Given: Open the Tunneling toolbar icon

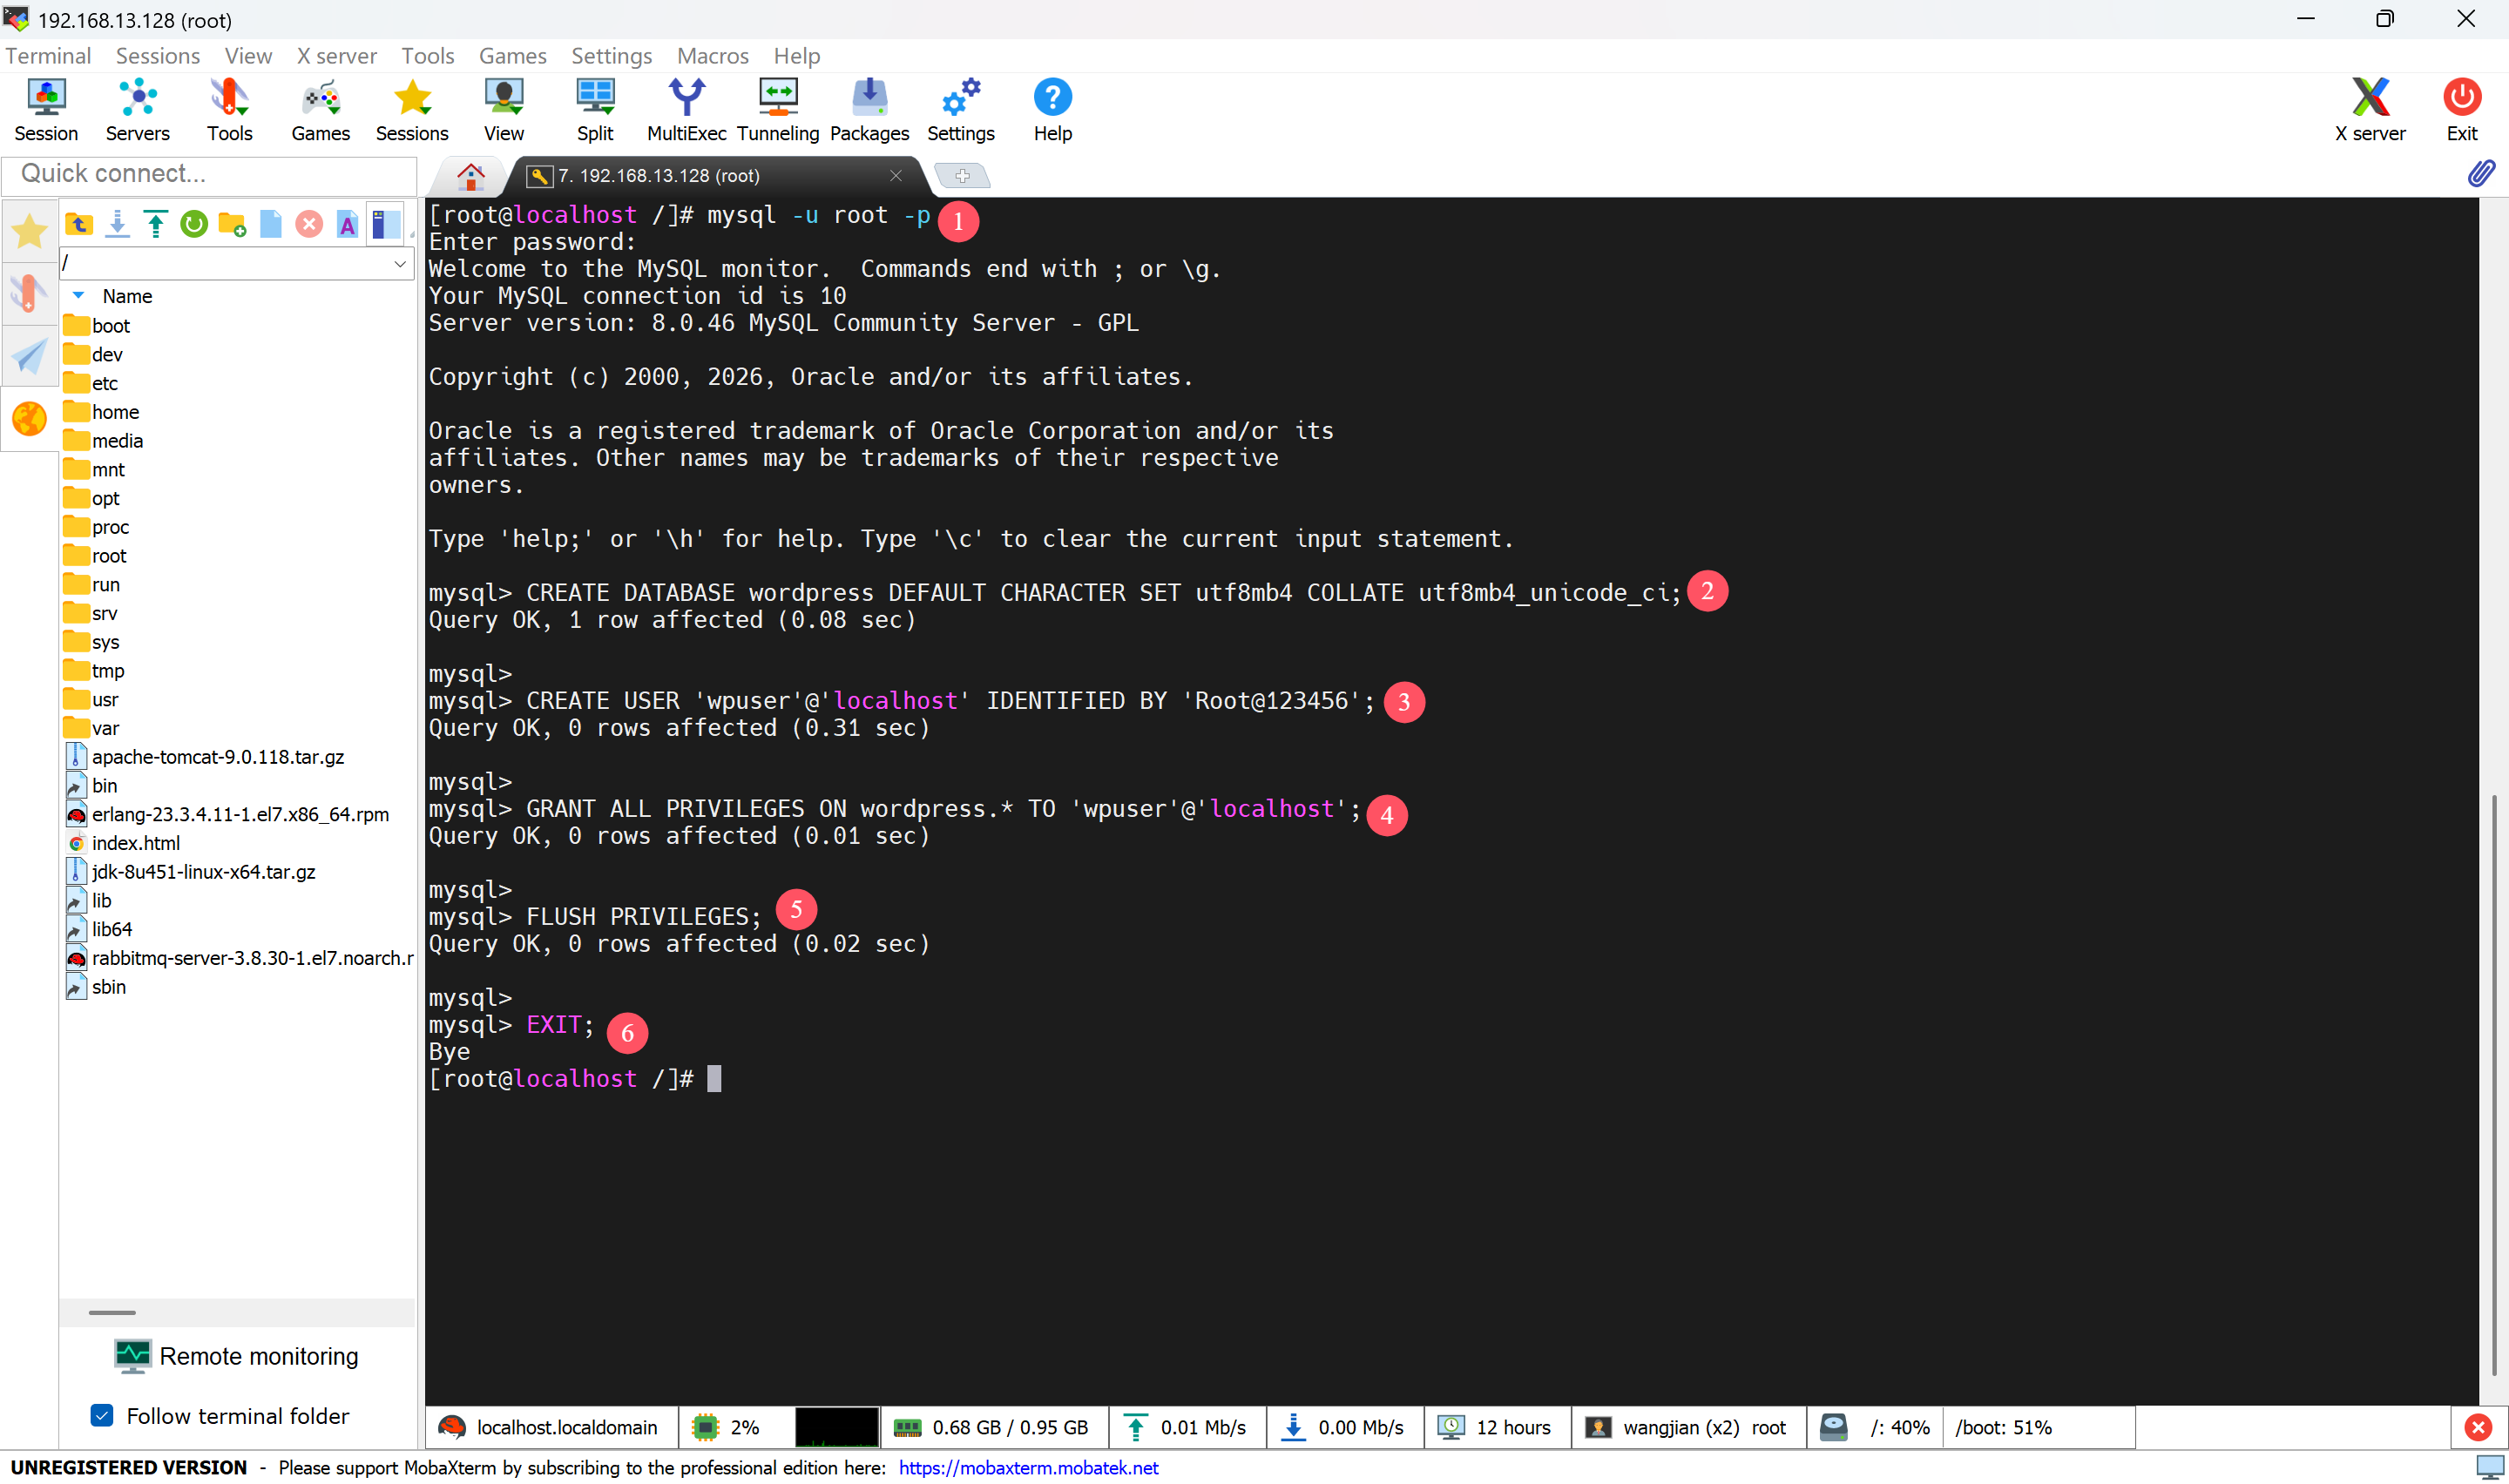Looking at the screenshot, I should tap(778, 110).
